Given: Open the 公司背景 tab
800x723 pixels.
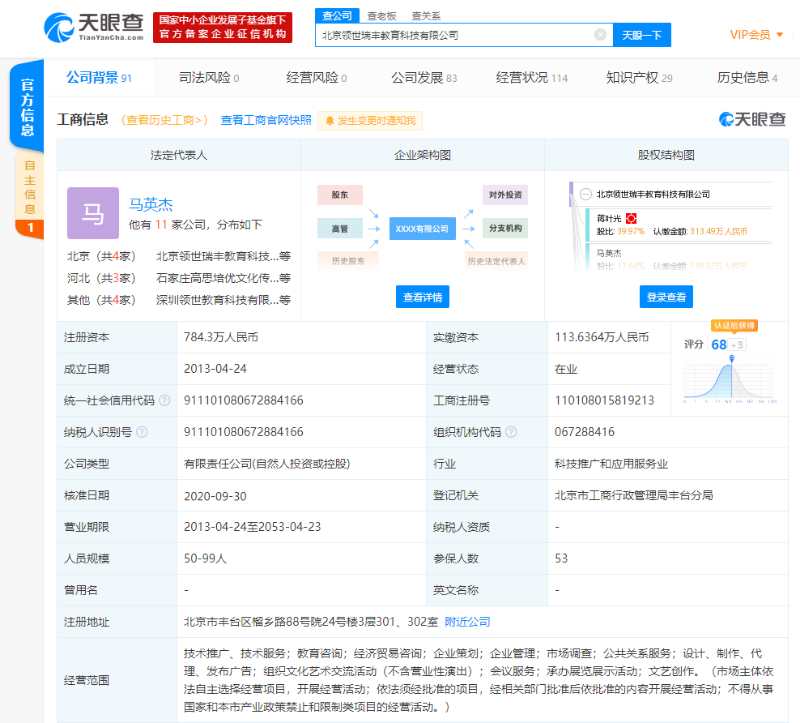Looking at the screenshot, I should point(99,78).
